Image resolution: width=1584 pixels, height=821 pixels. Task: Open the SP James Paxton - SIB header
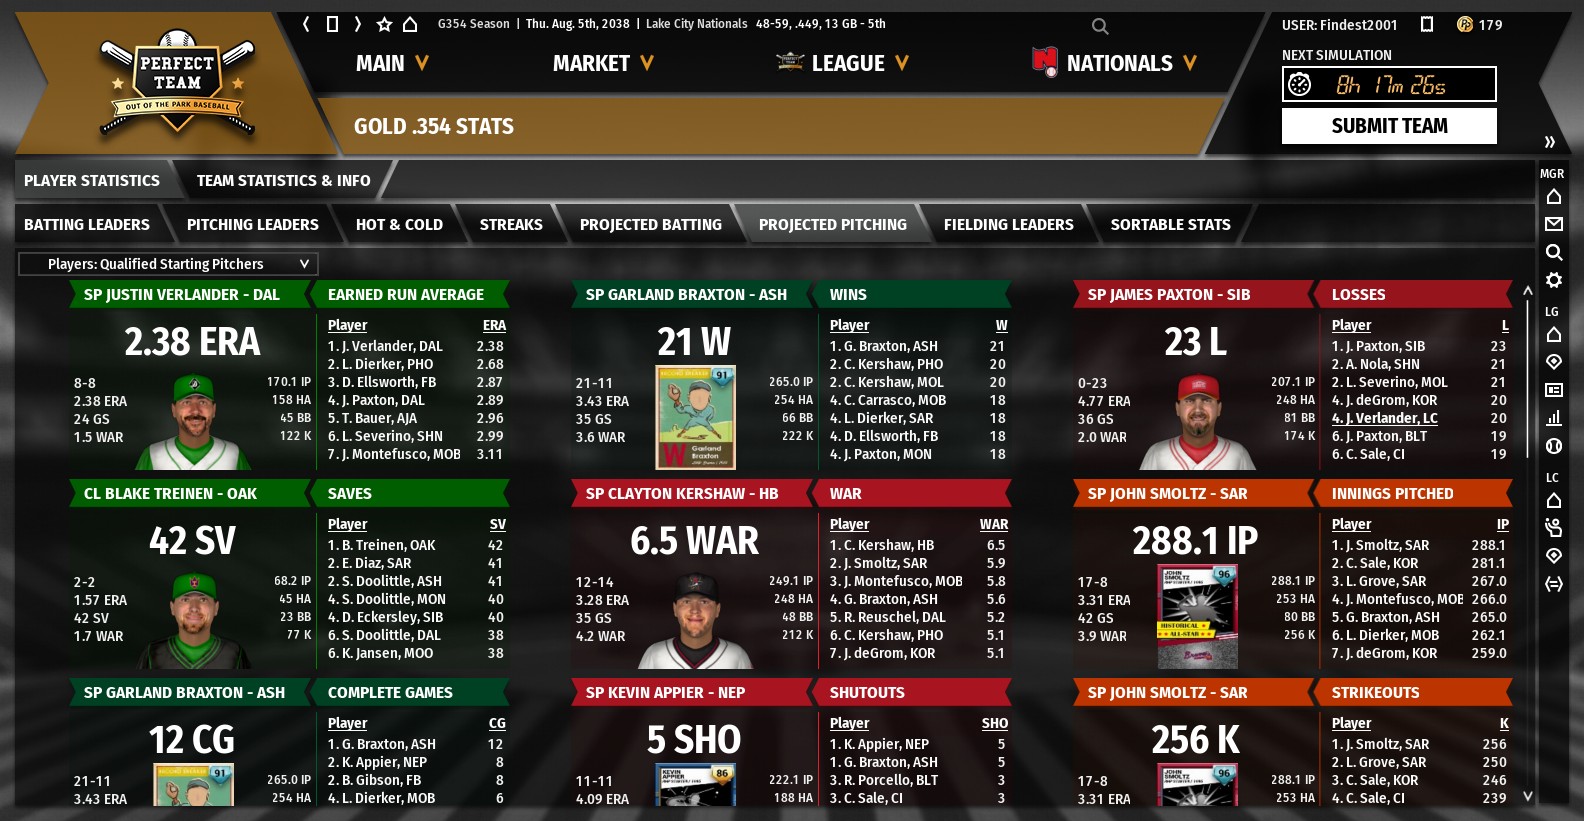pos(1194,295)
